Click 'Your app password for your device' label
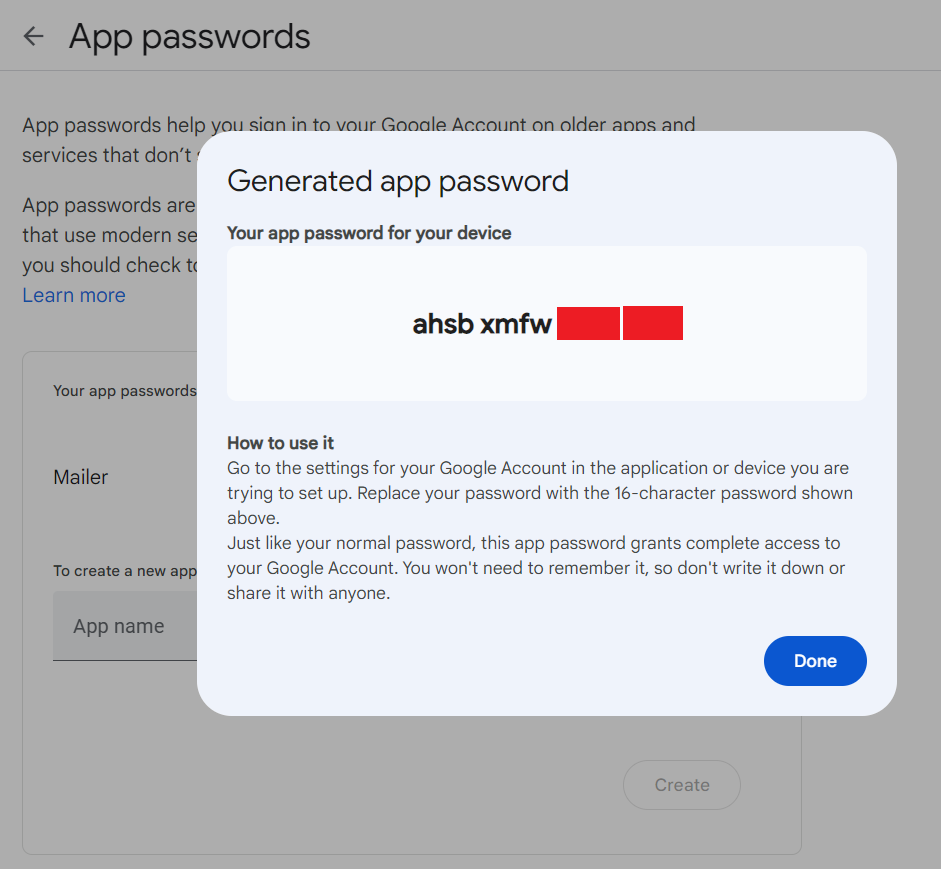The image size is (941, 869). [369, 233]
